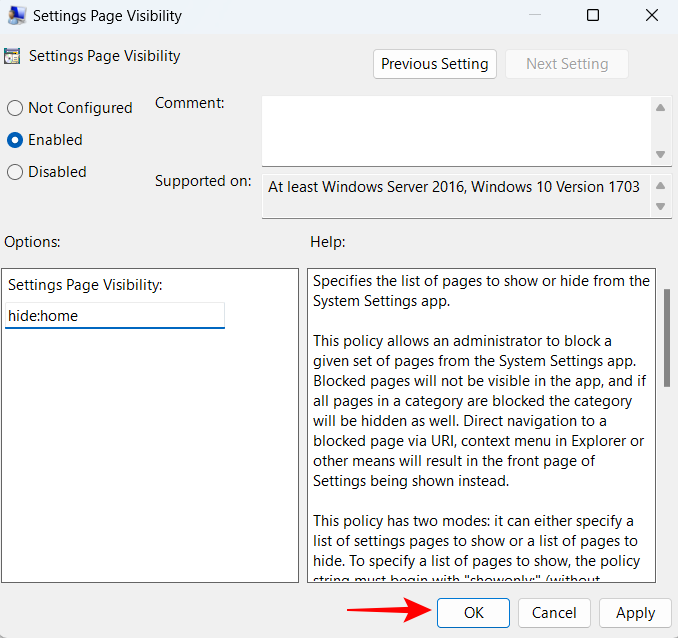
Task: Confirm the policy with OK
Action: tap(473, 613)
